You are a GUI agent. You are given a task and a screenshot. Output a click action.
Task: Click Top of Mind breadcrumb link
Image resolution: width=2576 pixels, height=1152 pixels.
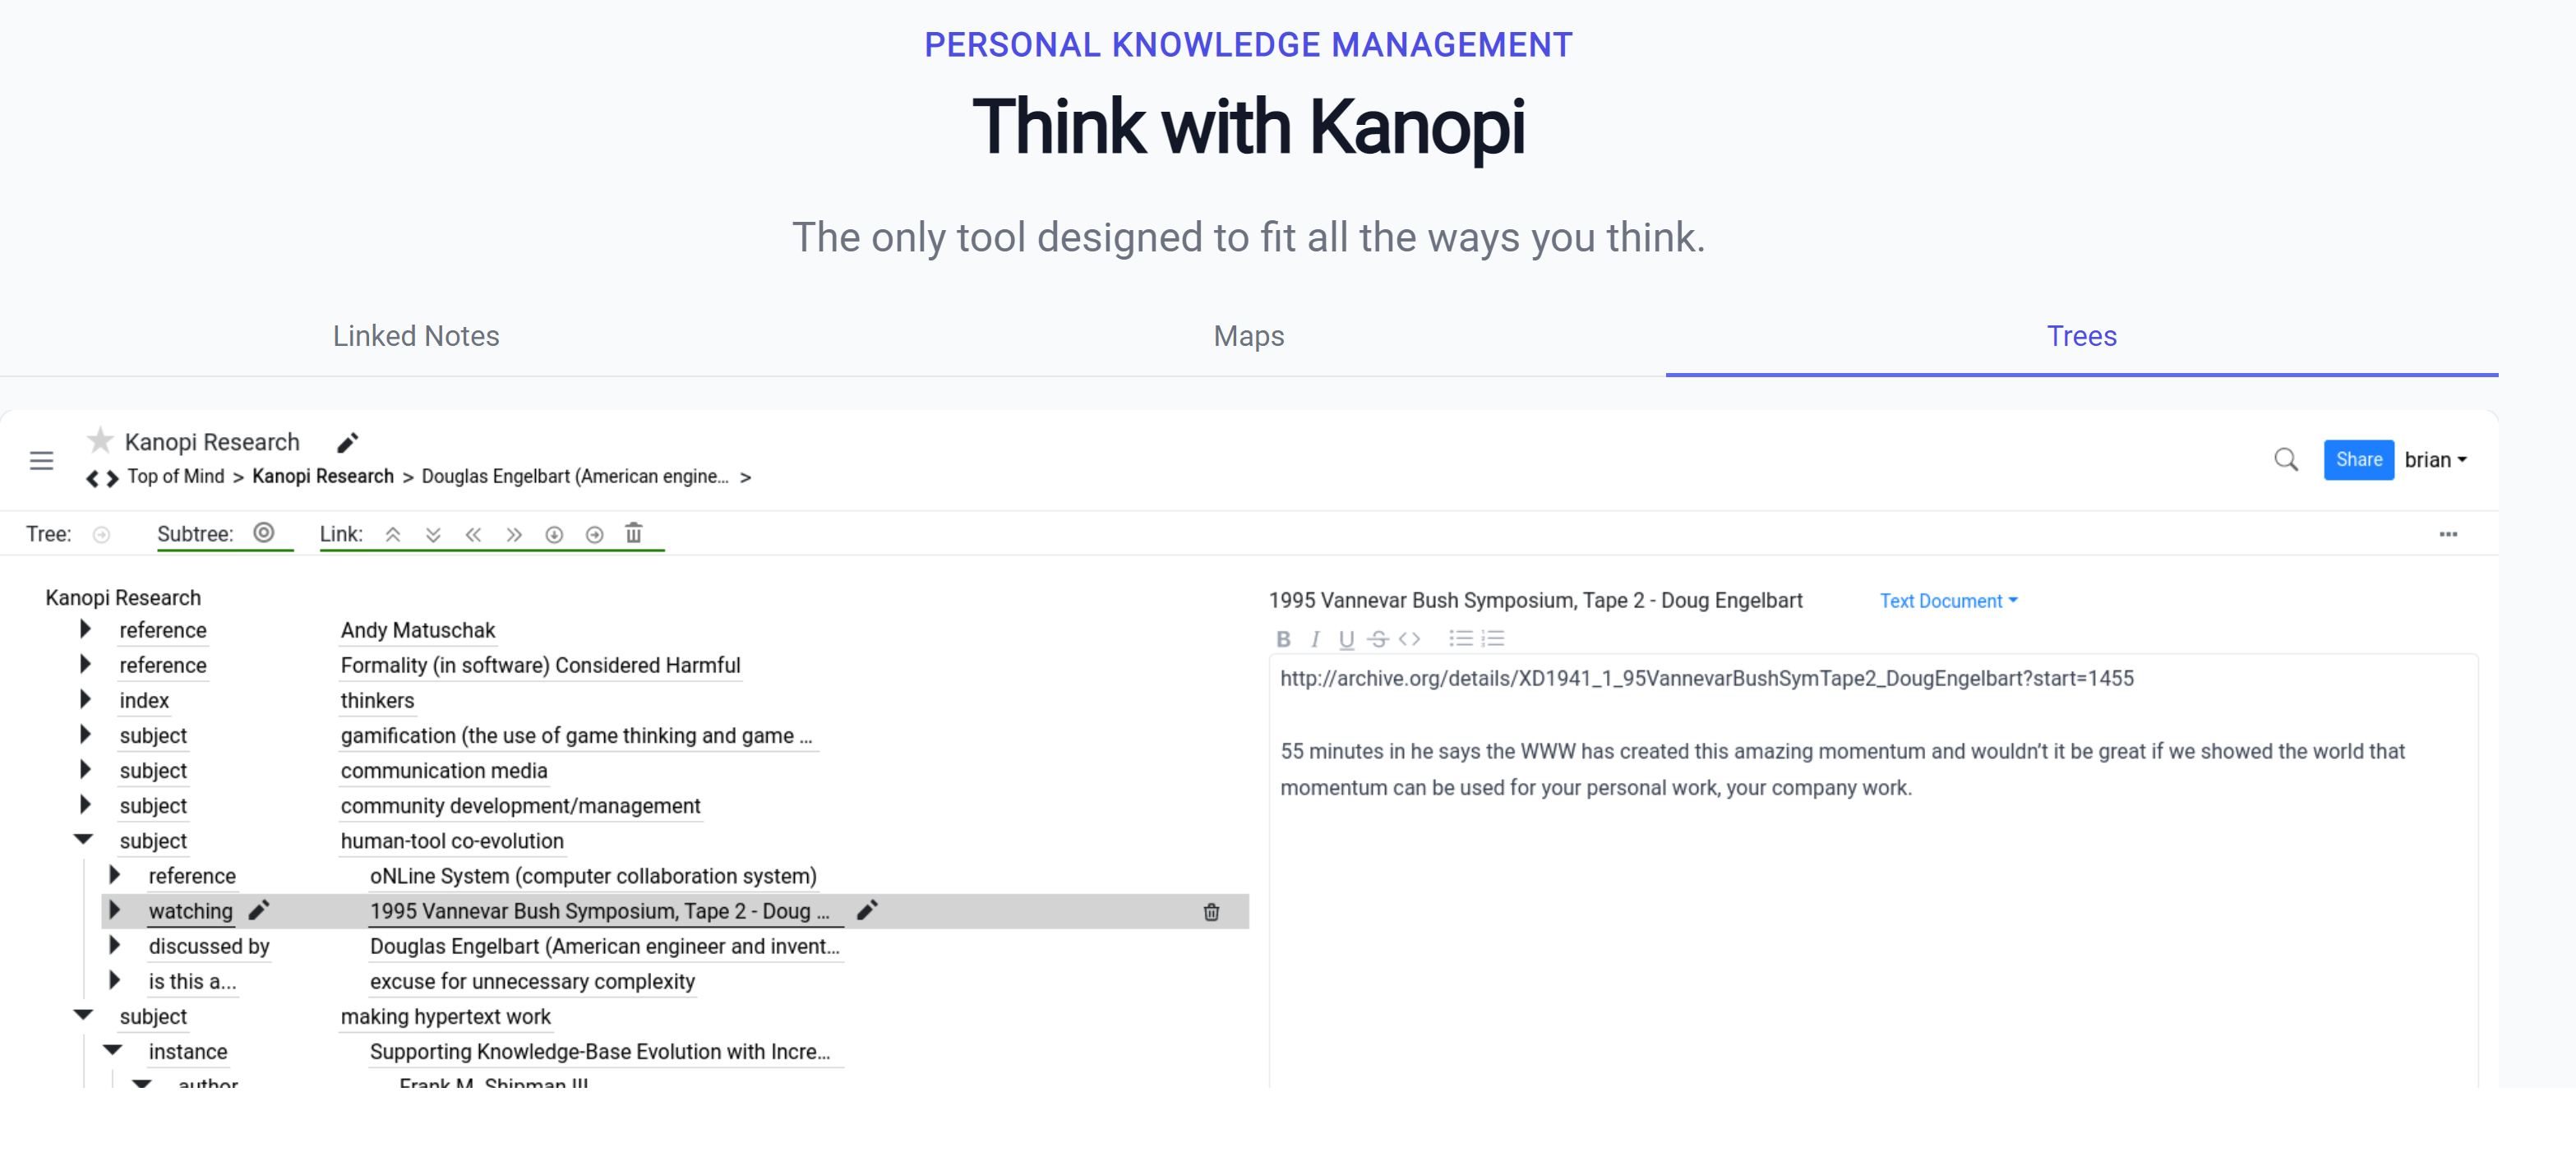coord(176,476)
